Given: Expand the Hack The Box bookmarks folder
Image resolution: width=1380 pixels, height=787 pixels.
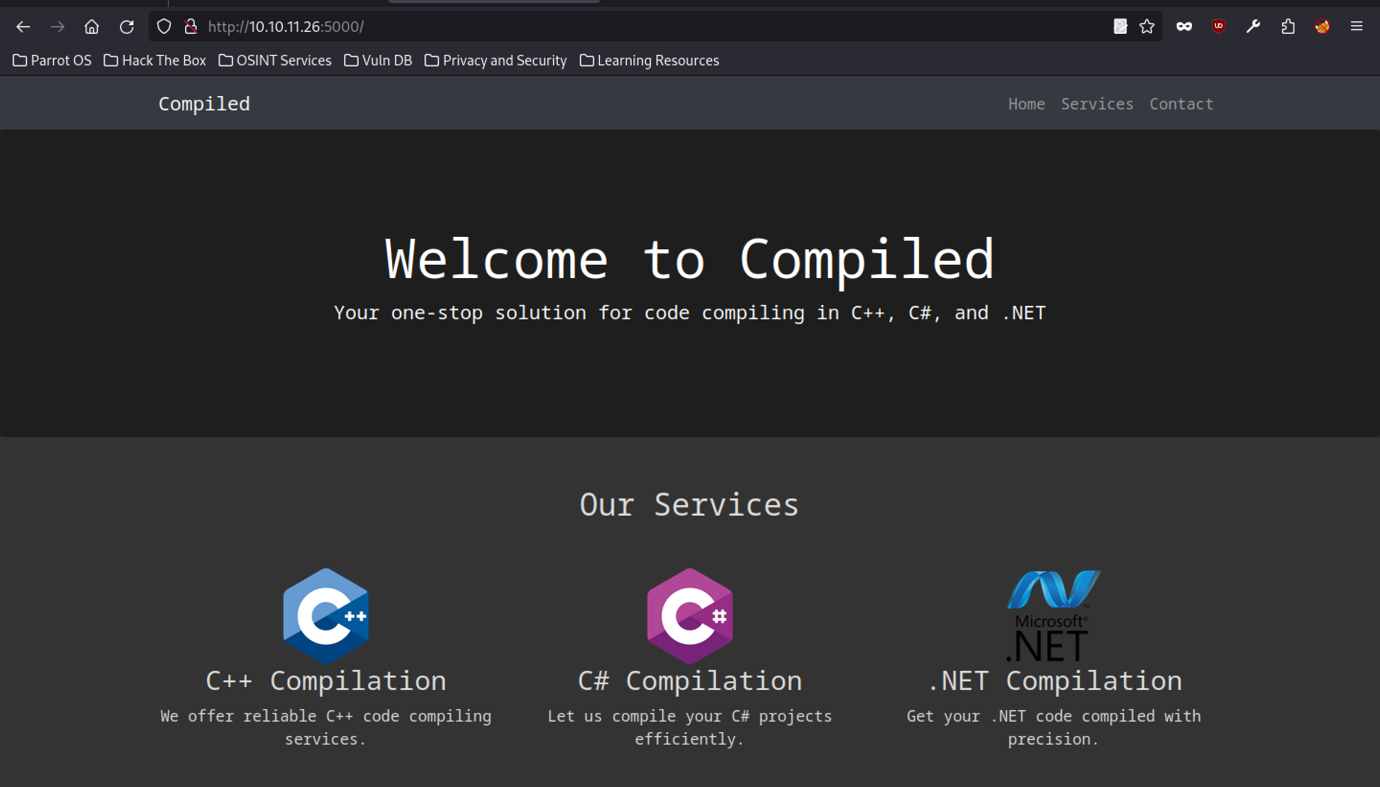Looking at the screenshot, I should click(x=155, y=61).
